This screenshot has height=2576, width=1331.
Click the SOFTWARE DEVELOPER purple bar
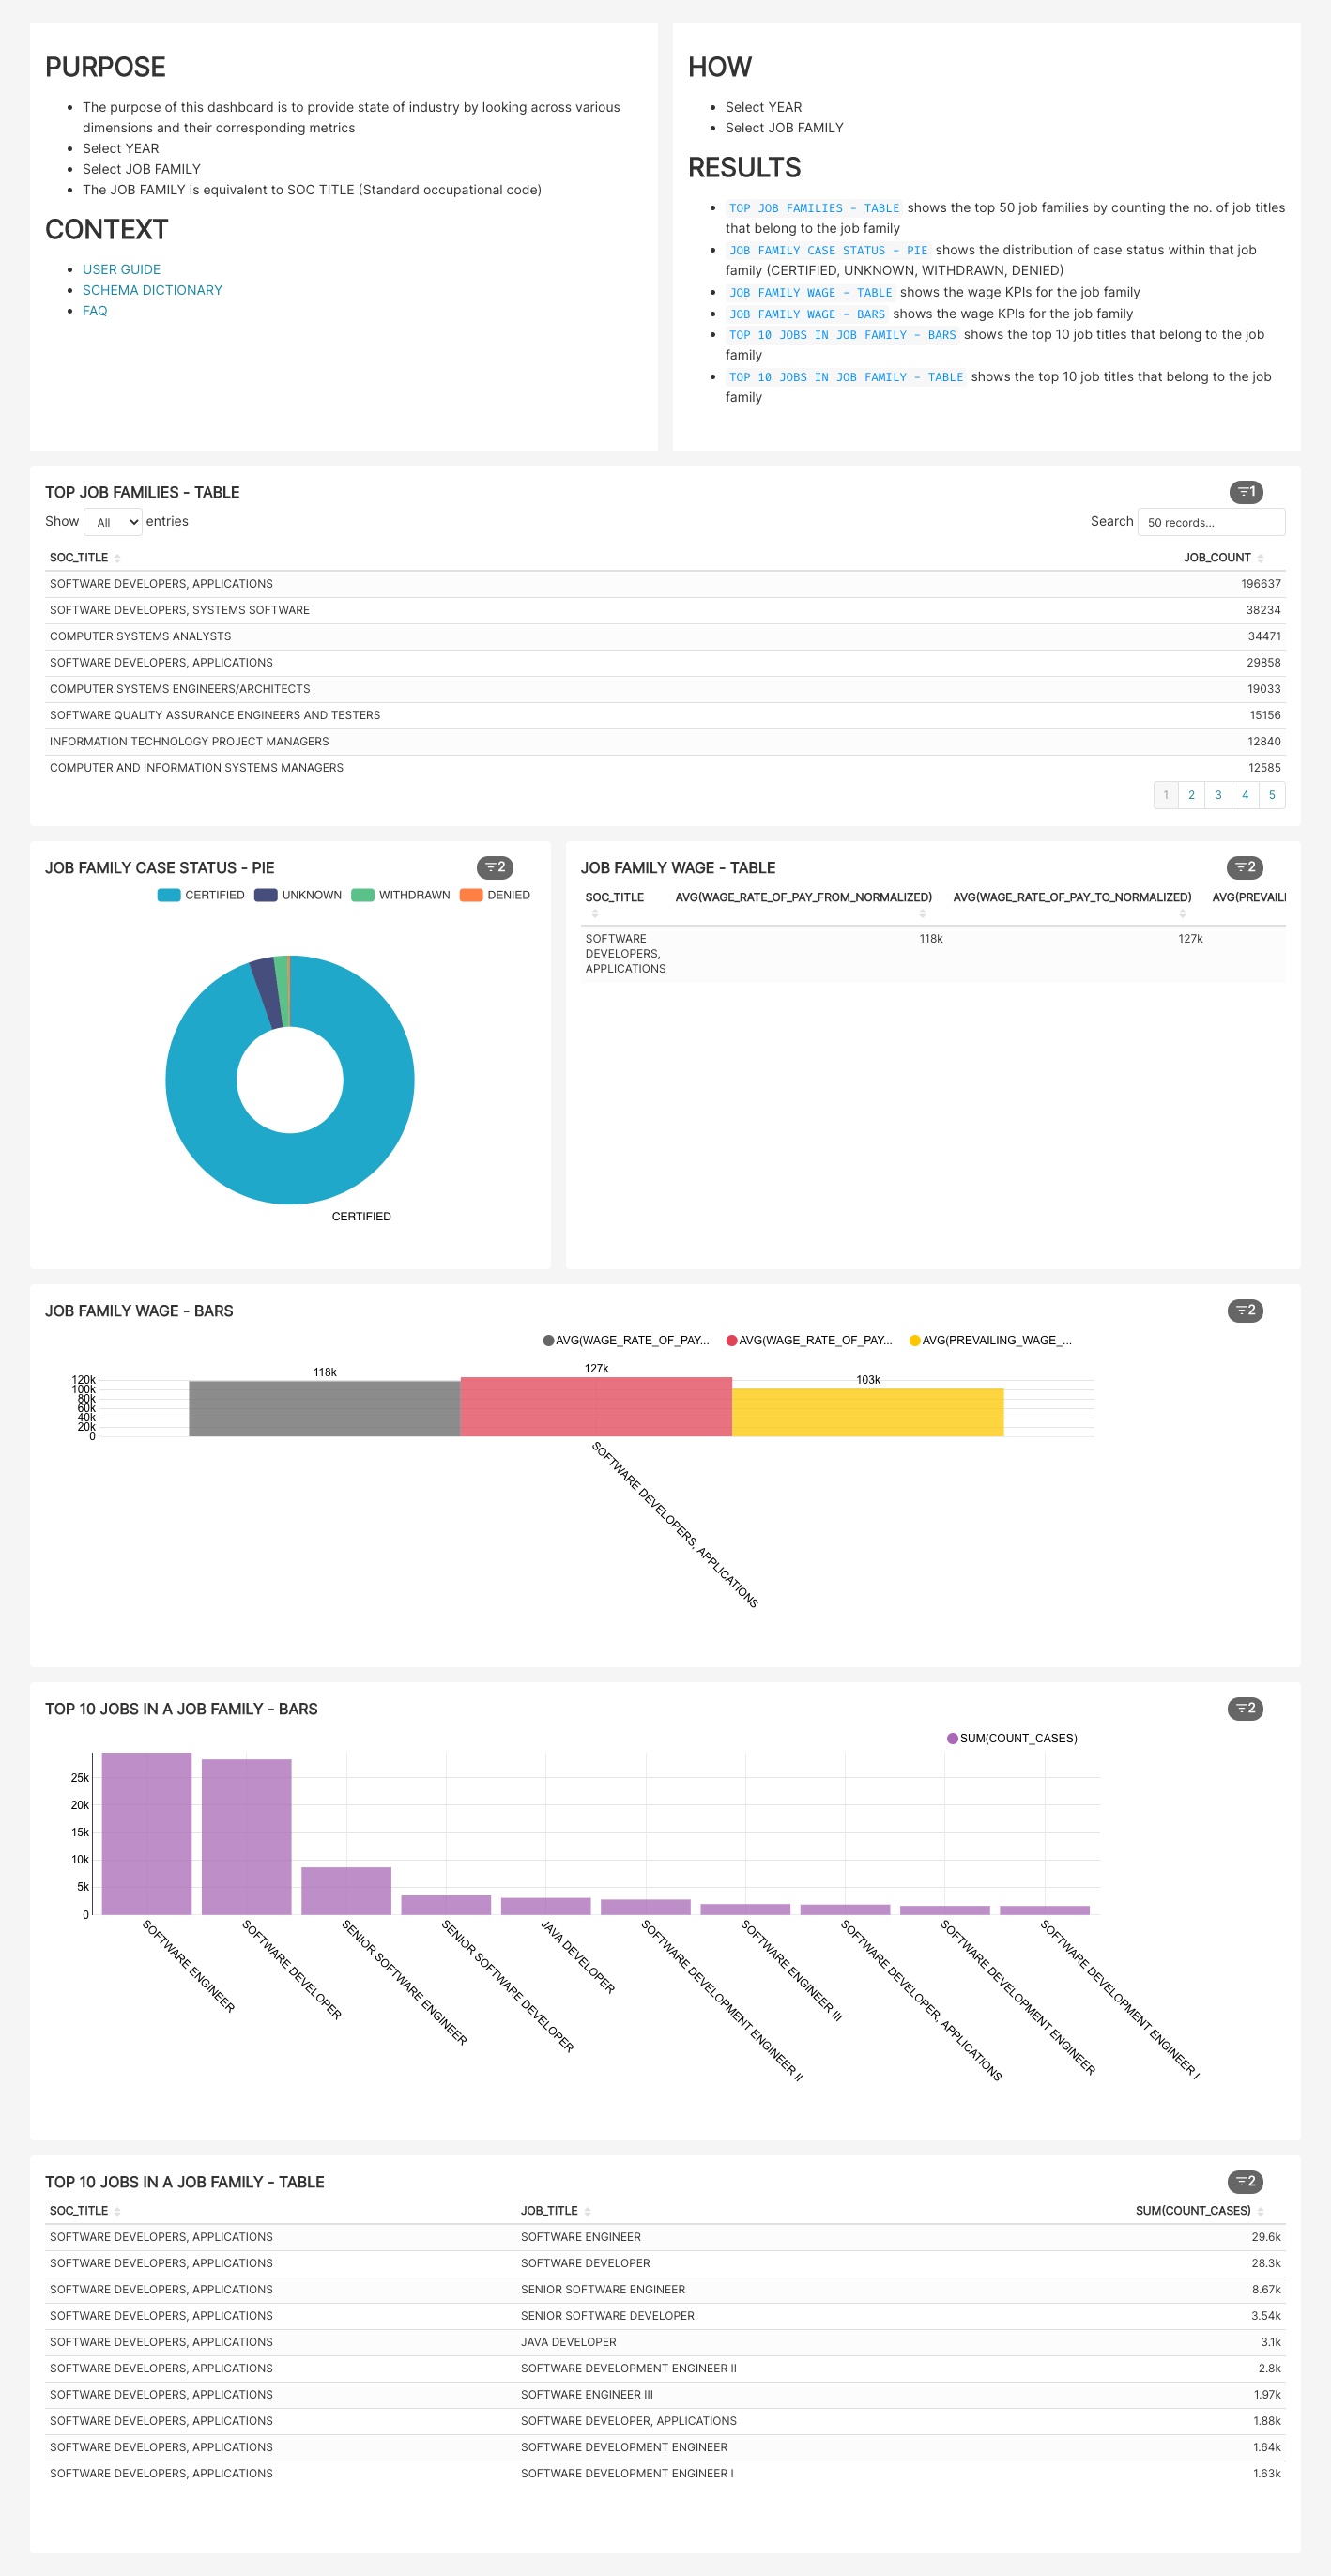(x=246, y=1837)
